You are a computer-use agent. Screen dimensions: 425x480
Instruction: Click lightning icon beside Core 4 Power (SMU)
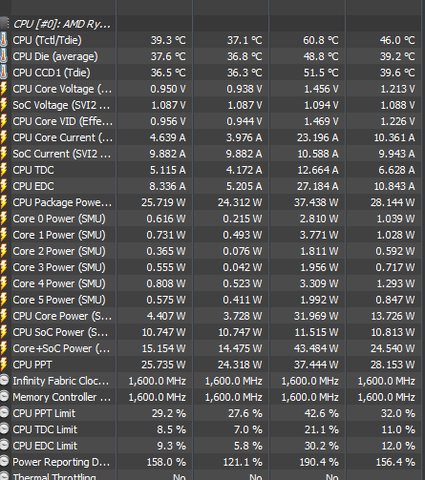coord(4,284)
